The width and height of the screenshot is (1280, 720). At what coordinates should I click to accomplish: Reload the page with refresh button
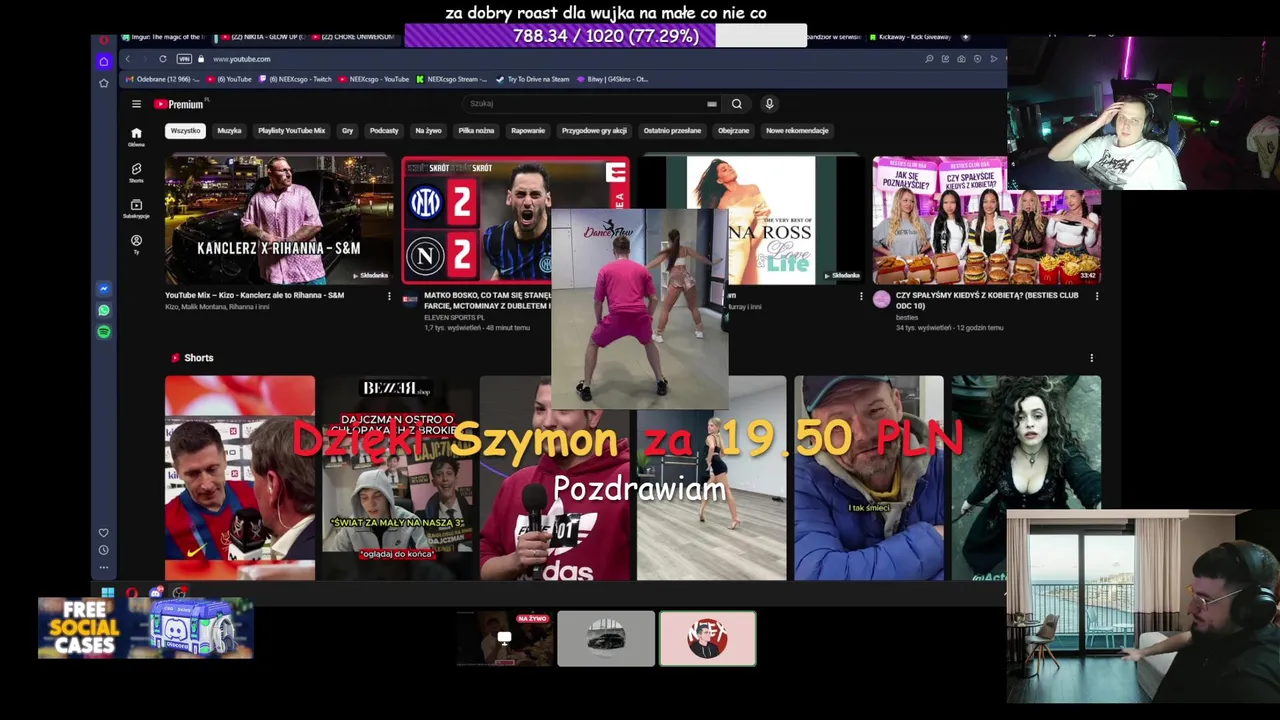(162, 59)
